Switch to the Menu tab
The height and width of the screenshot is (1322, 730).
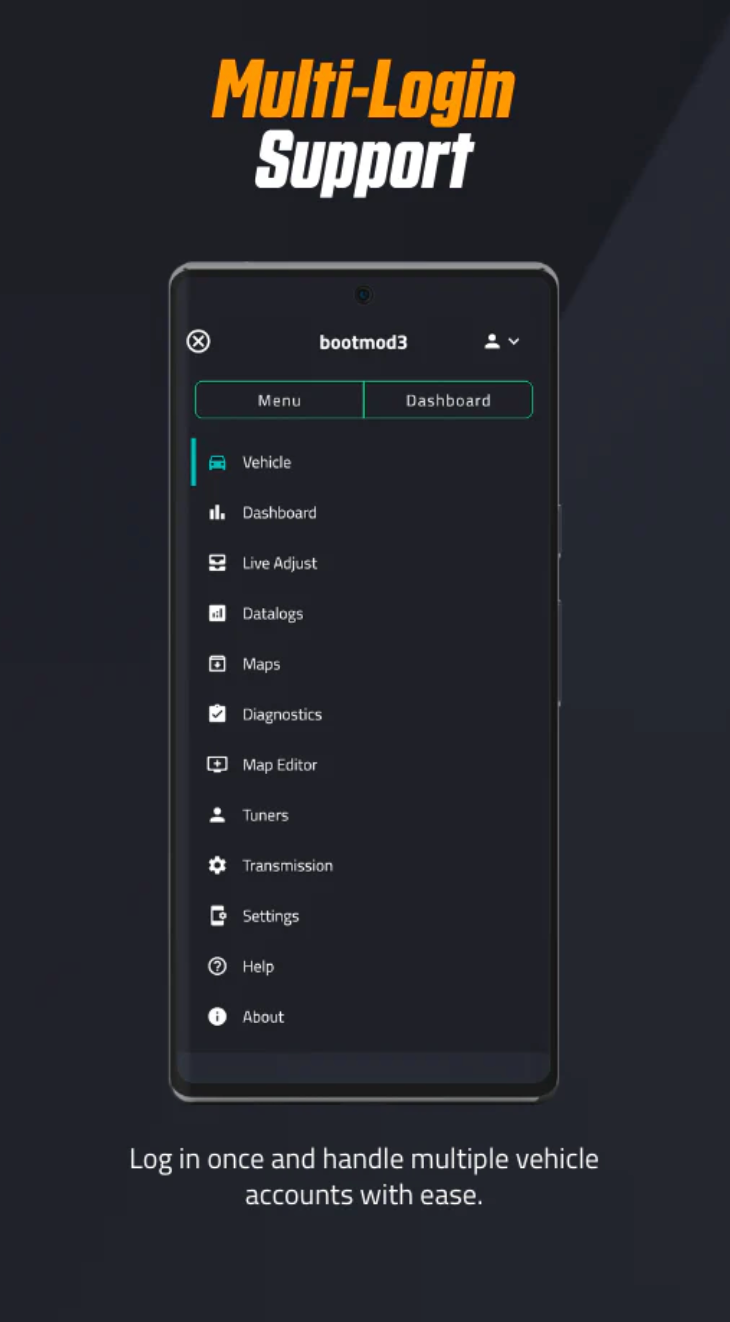[x=279, y=400]
